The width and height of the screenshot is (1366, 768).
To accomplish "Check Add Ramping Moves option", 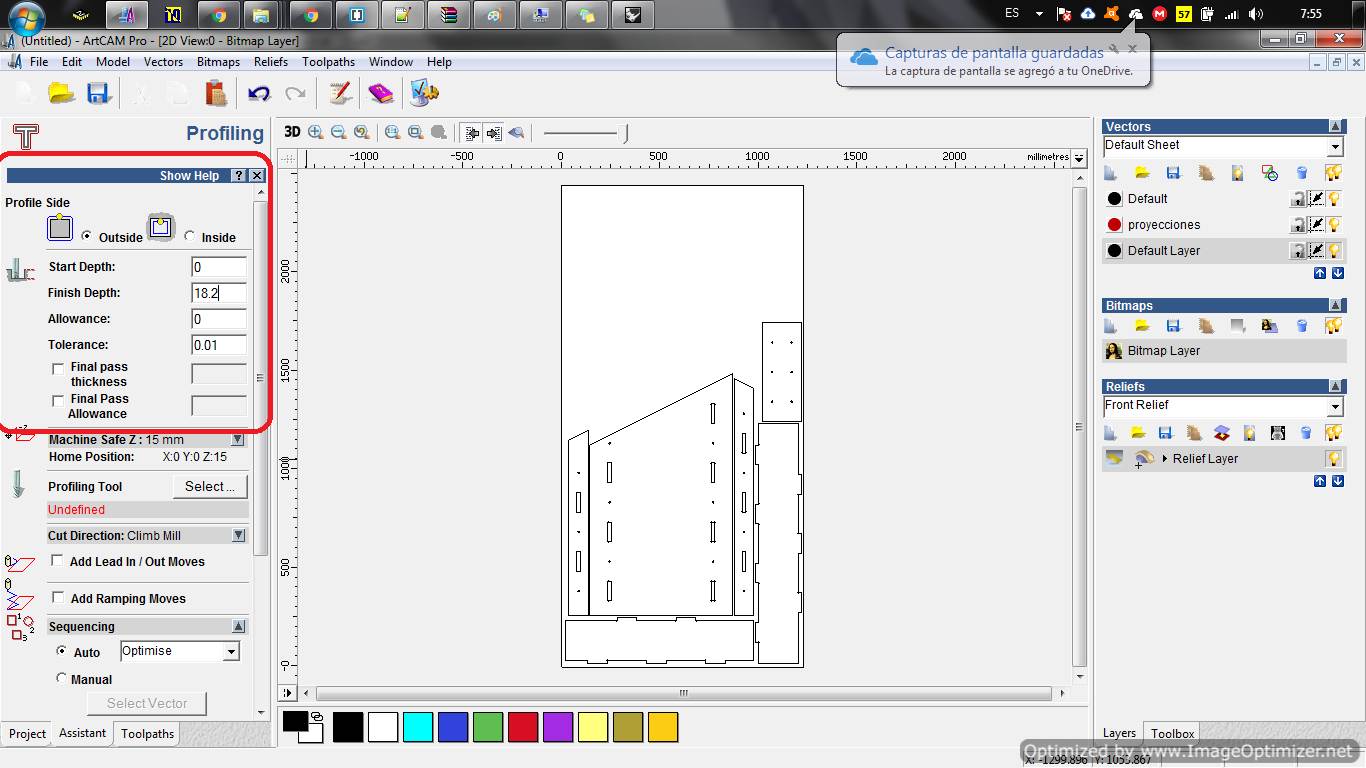I will pos(58,598).
